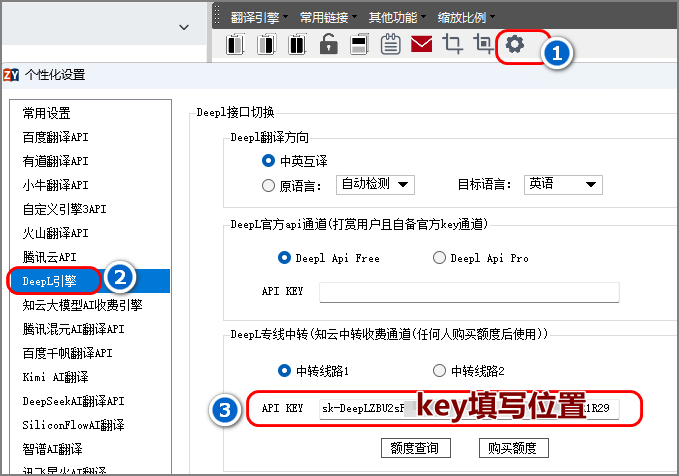Click the first book-page layout icon
The image size is (679, 476).
click(x=235, y=44)
